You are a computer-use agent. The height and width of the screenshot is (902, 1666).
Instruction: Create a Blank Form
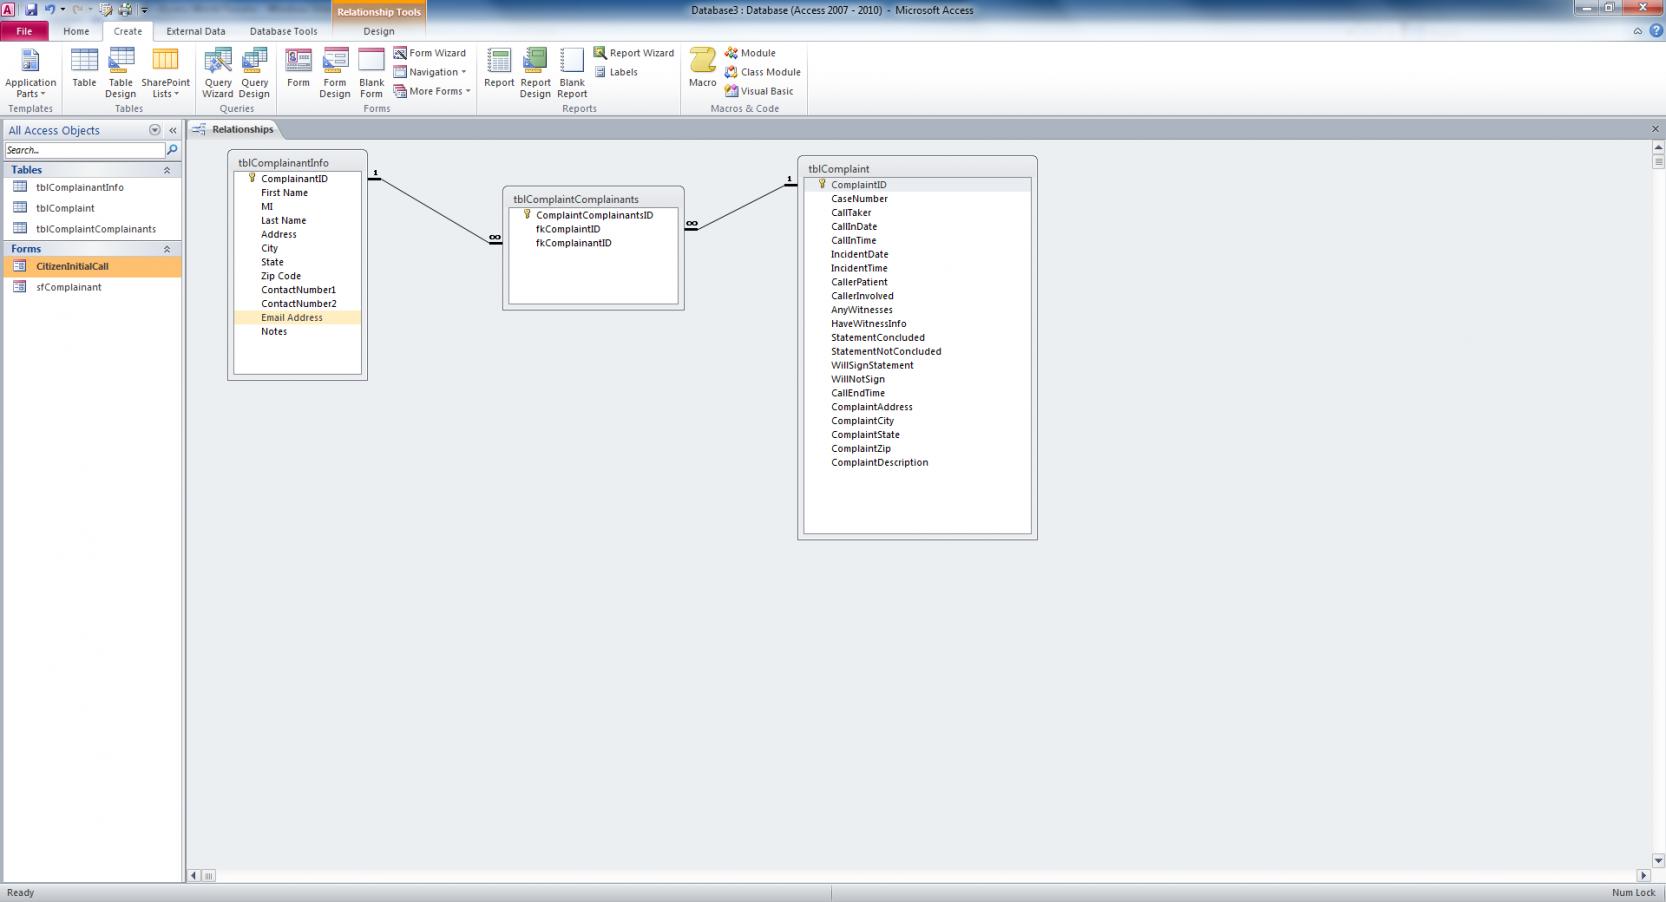point(371,73)
